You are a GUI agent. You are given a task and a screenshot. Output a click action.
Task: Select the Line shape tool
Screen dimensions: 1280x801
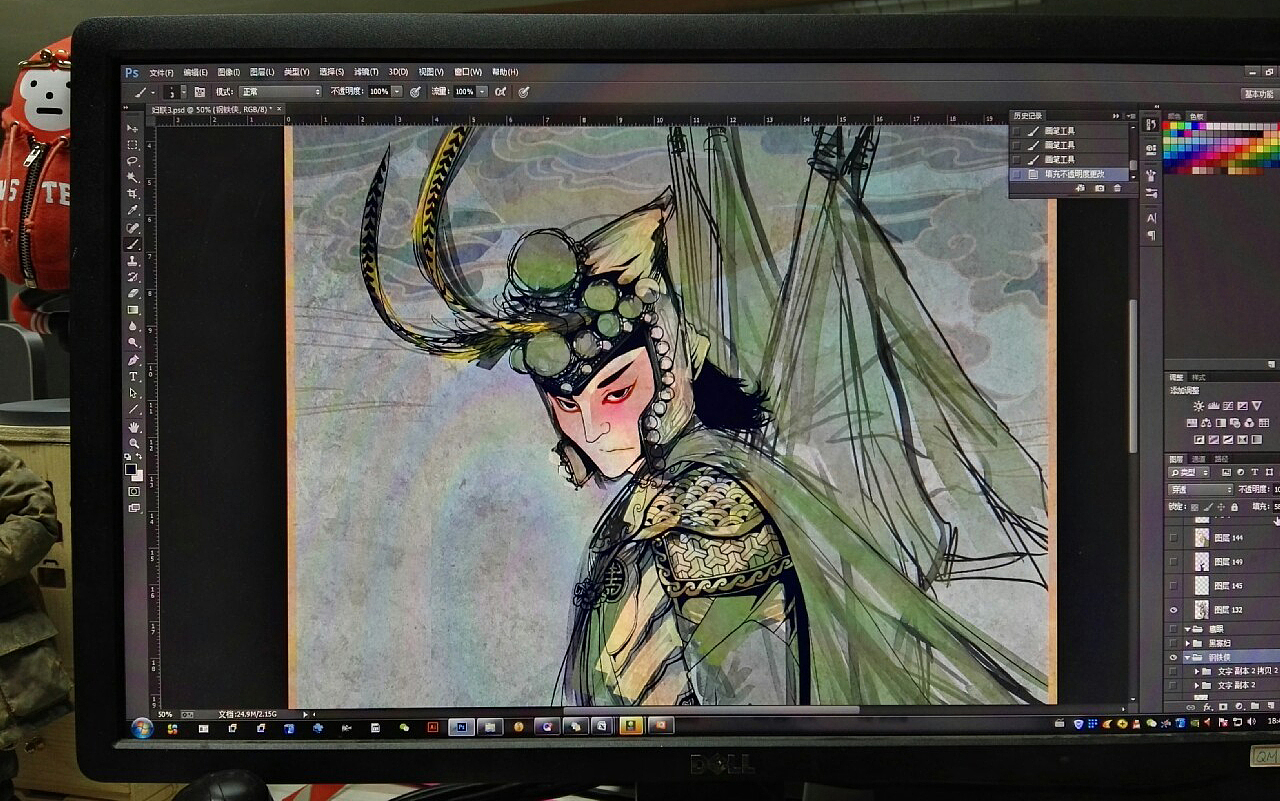click(x=133, y=409)
